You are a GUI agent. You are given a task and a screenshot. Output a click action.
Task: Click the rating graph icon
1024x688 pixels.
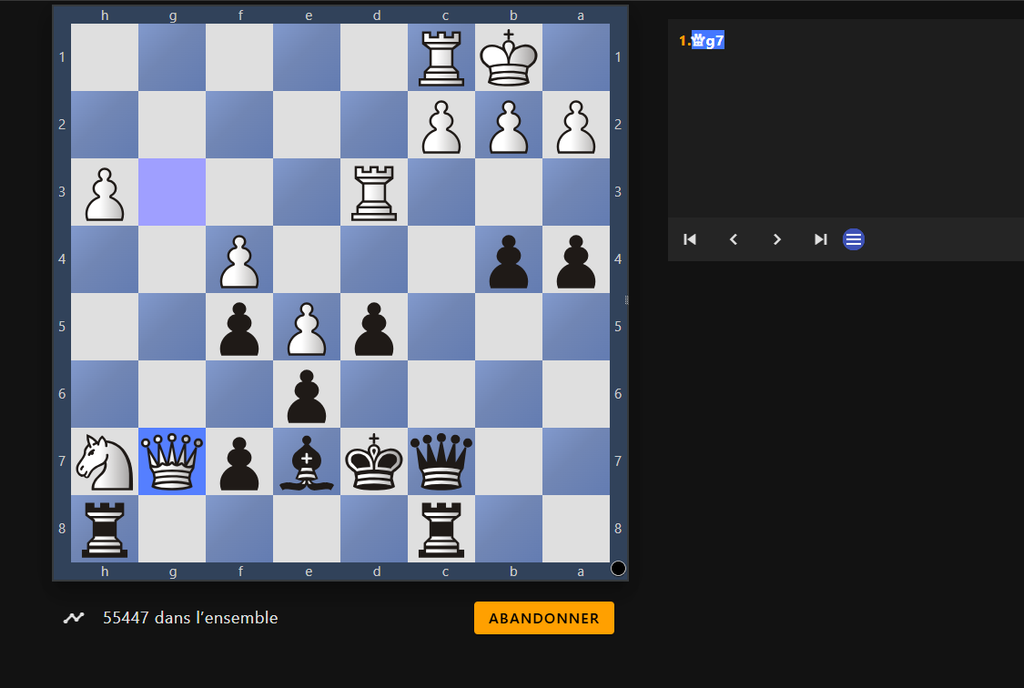click(73, 618)
